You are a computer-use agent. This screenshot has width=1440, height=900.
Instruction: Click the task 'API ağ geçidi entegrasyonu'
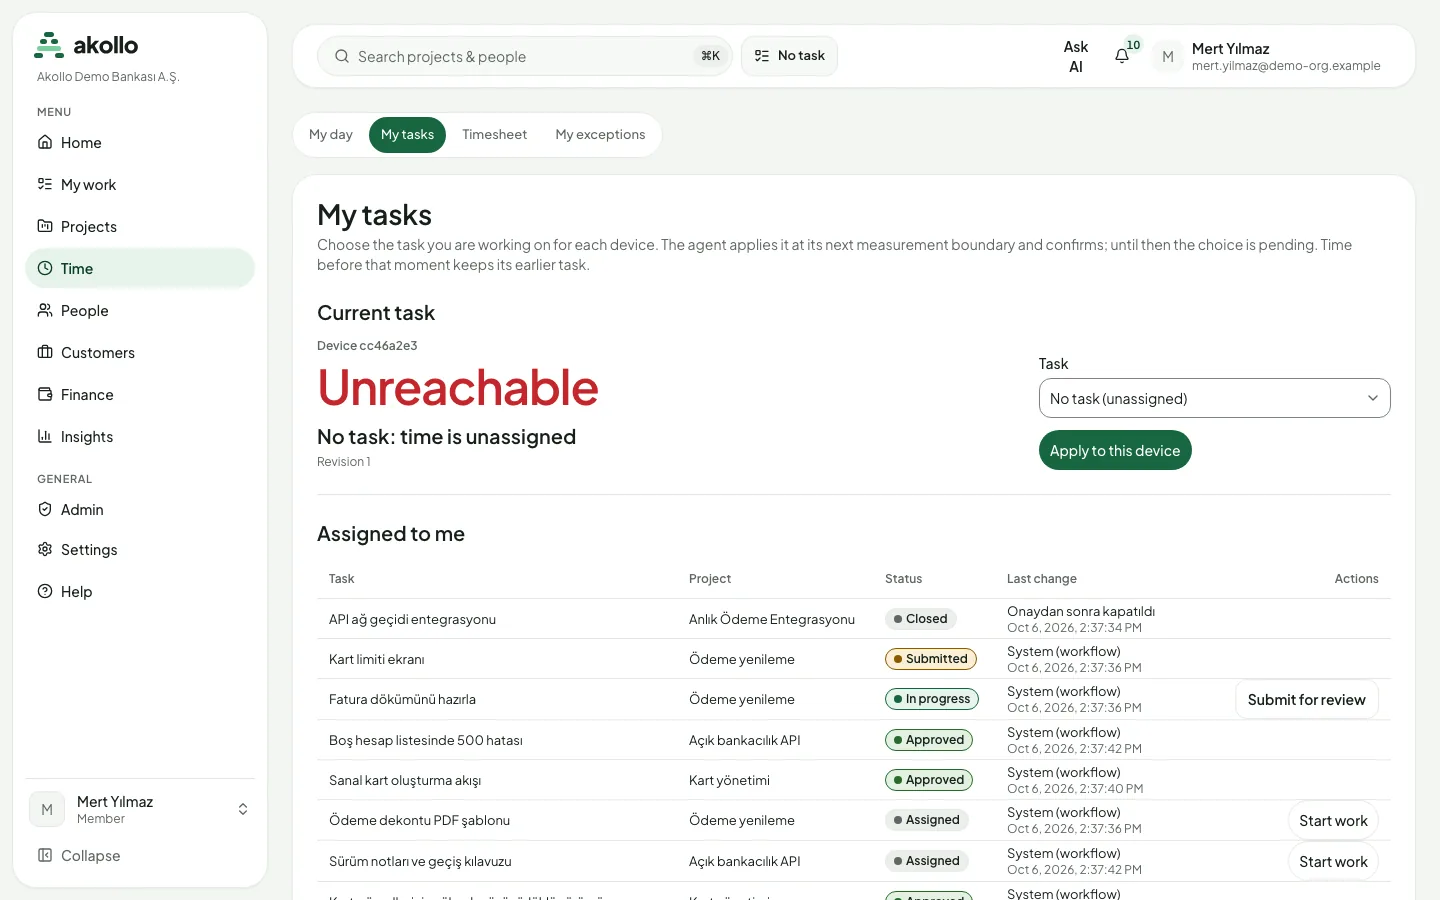click(x=412, y=620)
